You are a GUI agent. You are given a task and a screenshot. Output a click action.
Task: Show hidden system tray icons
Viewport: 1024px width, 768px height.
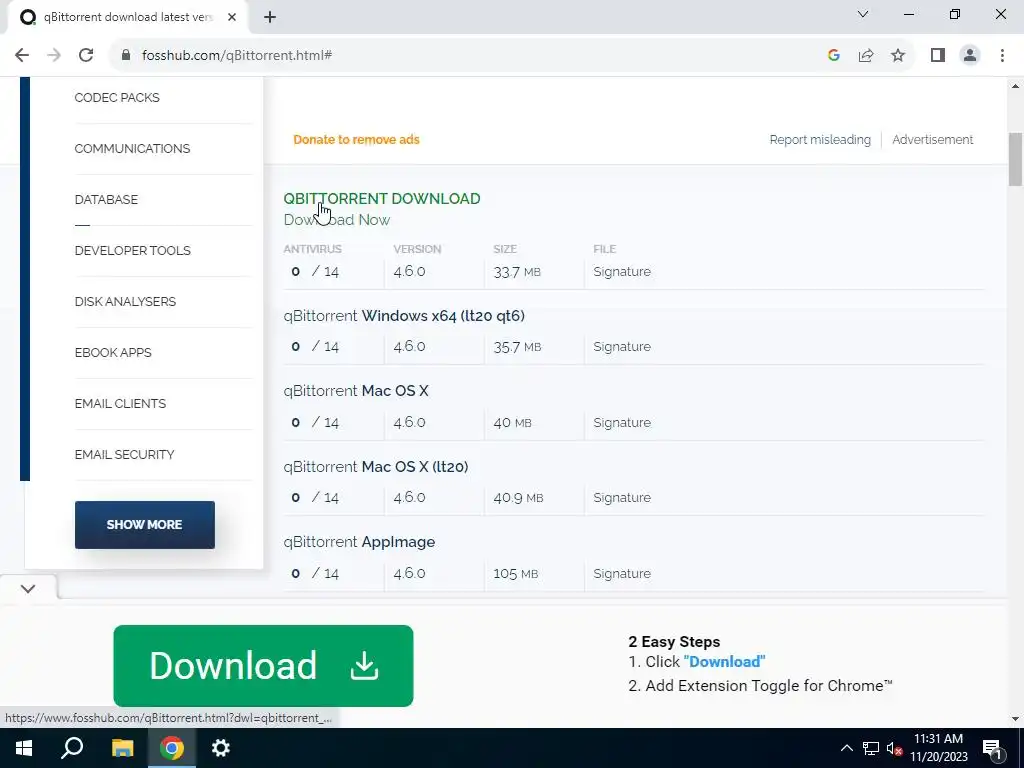tap(846, 748)
